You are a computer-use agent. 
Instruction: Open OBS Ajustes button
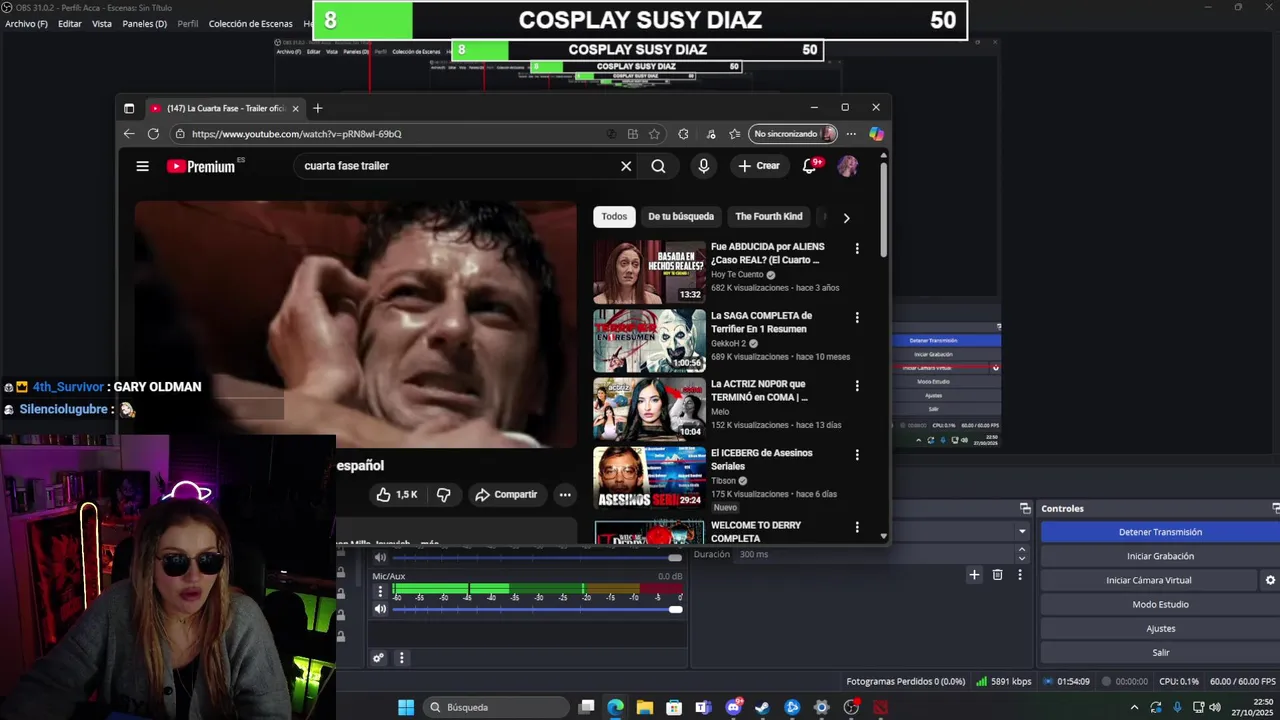(x=1160, y=628)
